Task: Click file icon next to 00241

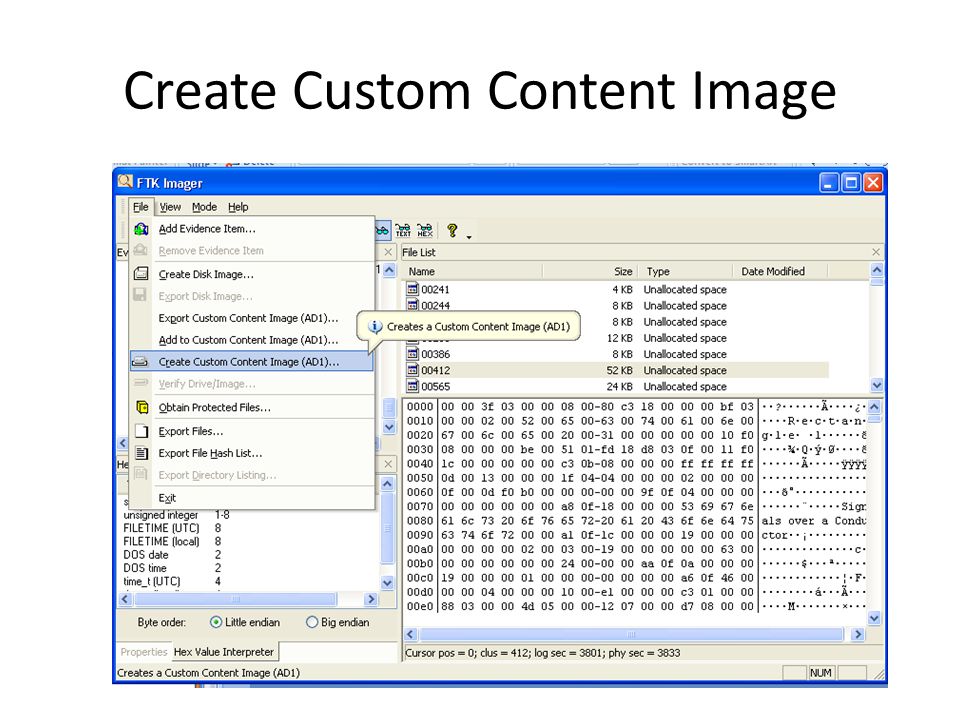Action: click(413, 289)
